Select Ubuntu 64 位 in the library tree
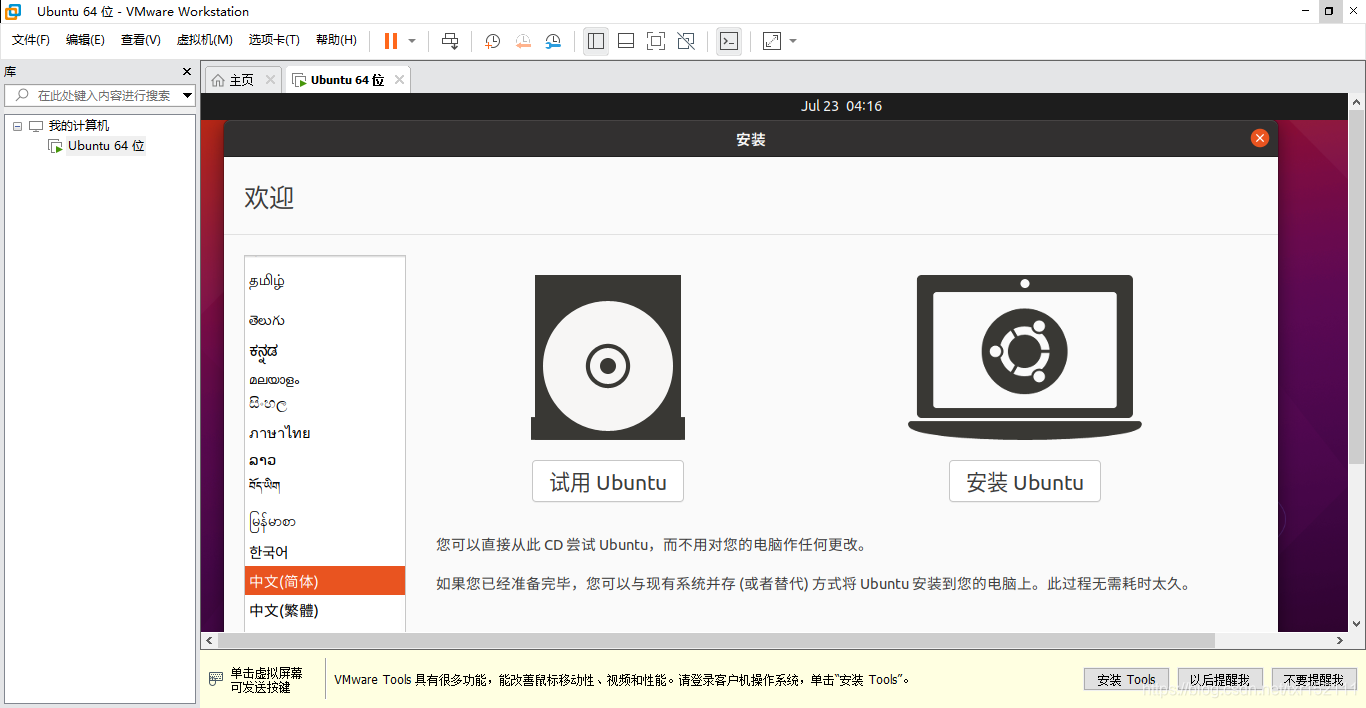Screen dimensions: 1366x708 [x=106, y=146]
